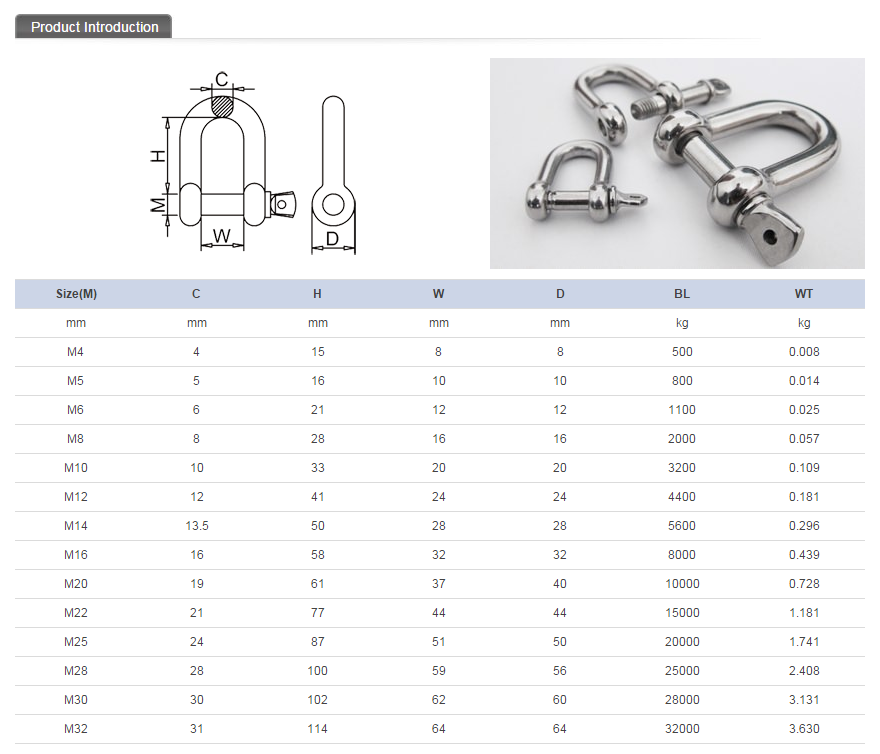The image size is (880, 754).
Task: Click the D label in the side-view drawing
Action: (x=332, y=239)
